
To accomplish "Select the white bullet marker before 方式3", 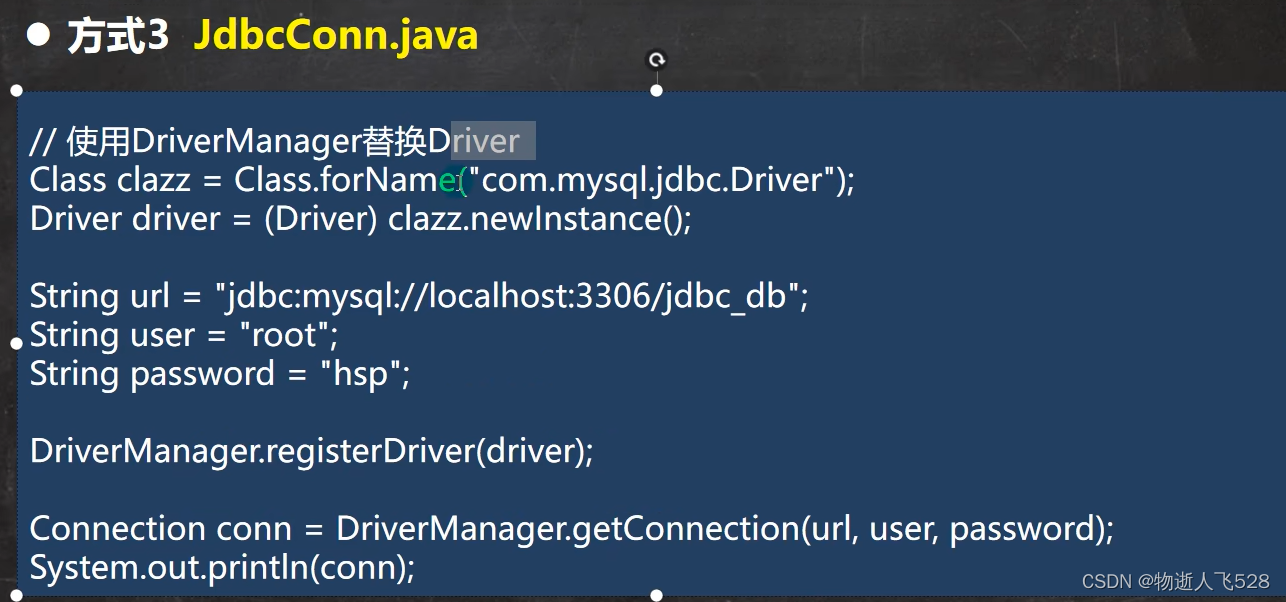I will pos(37,33).
